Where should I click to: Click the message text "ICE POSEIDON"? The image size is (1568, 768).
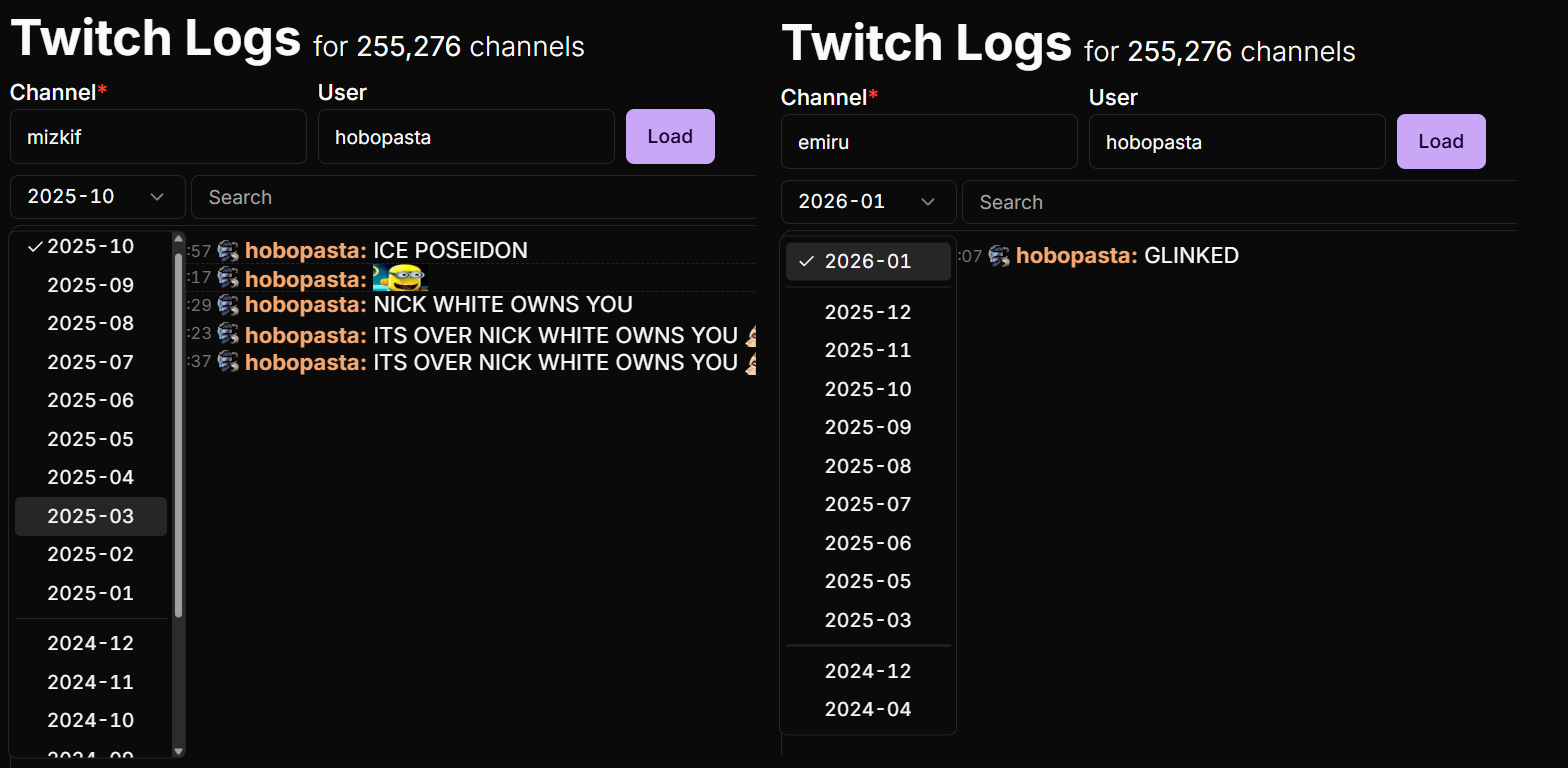[x=450, y=251]
